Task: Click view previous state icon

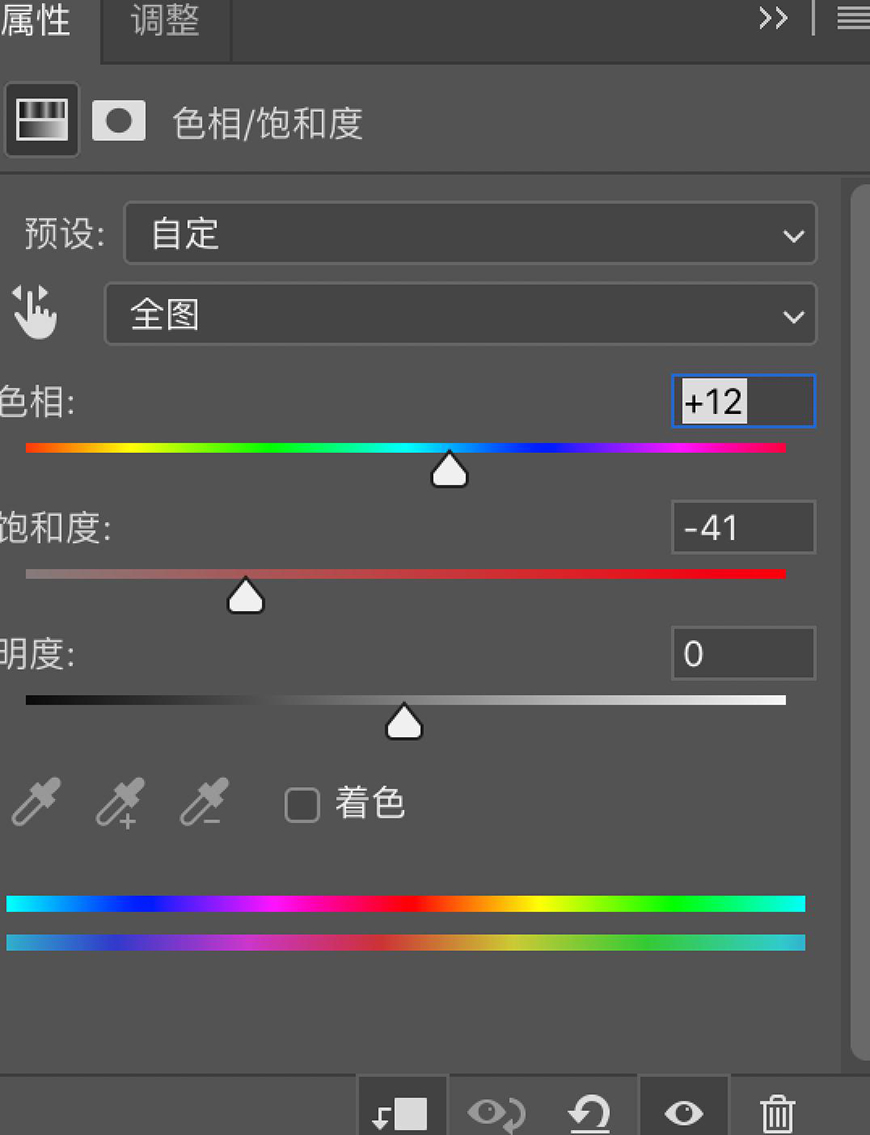Action: point(497,1112)
